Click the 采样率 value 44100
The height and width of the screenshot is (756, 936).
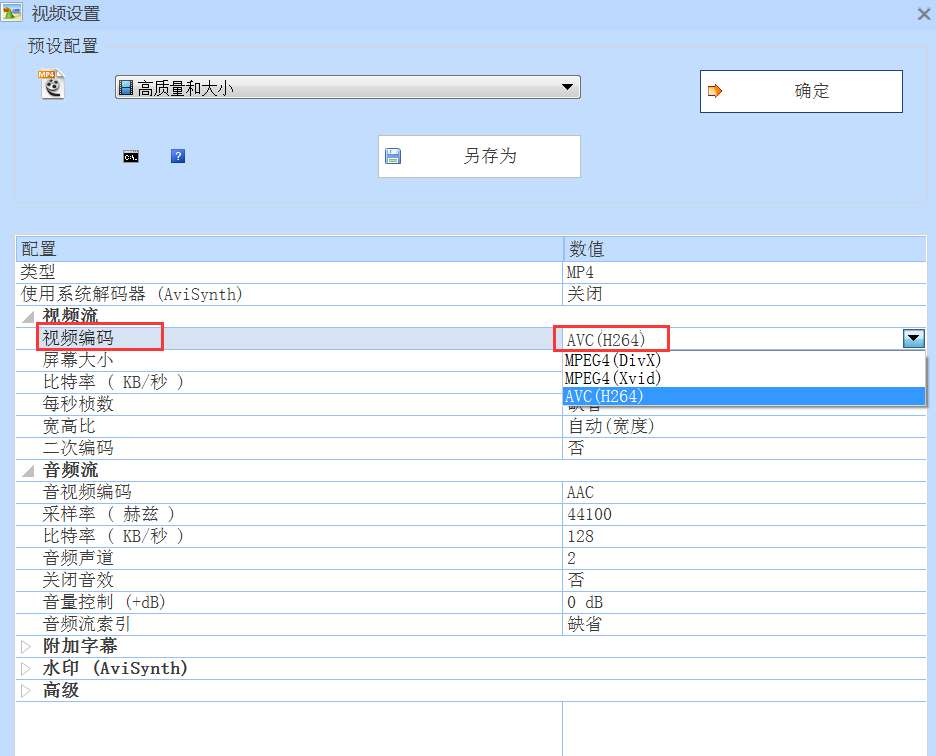click(589, 514)
